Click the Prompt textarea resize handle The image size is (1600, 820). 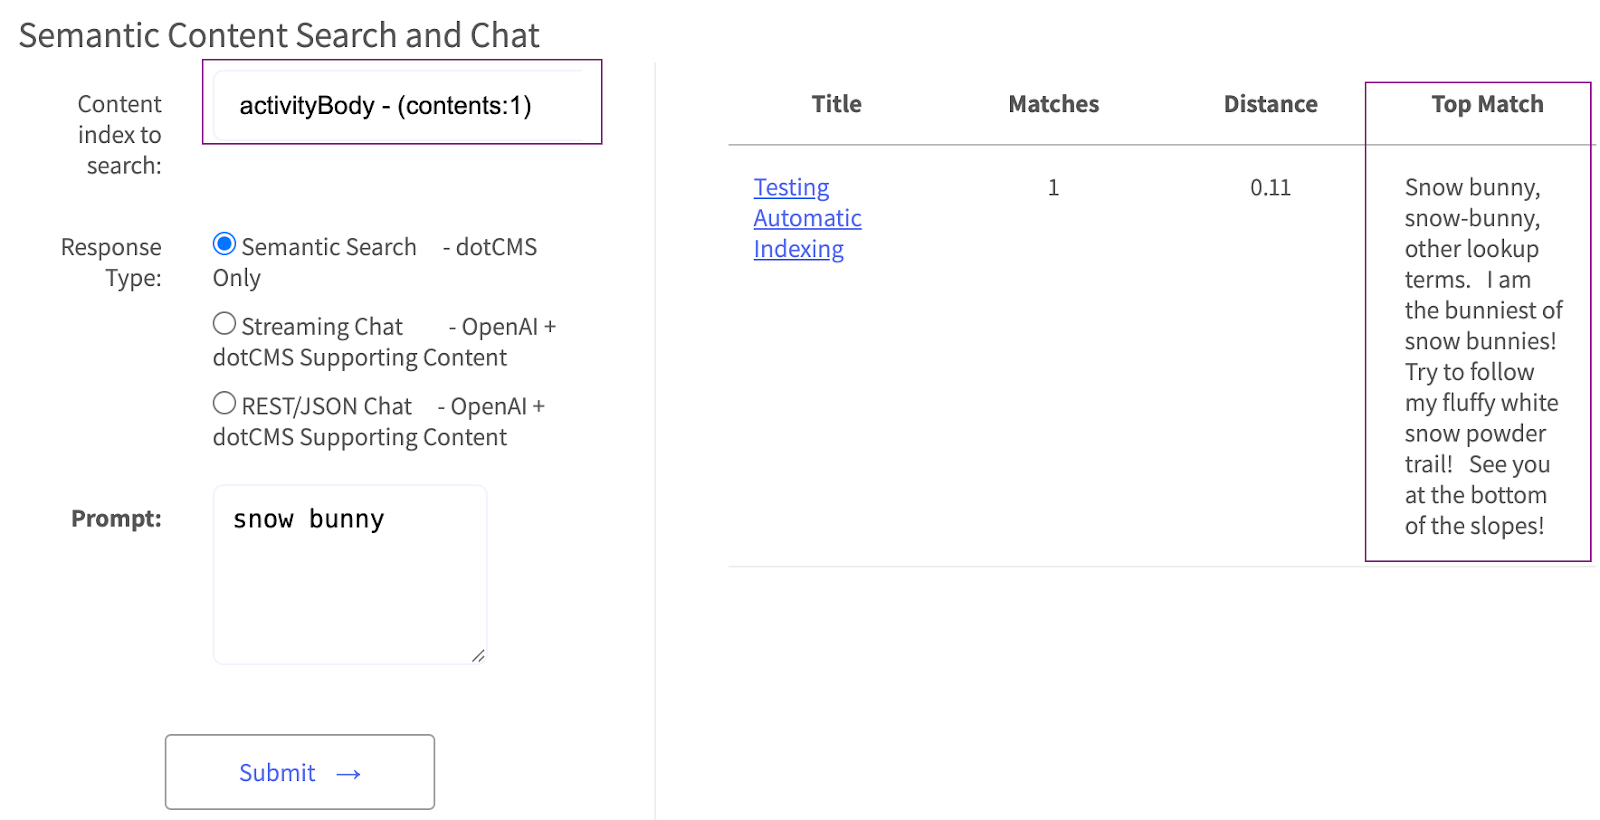click(478, 656)
